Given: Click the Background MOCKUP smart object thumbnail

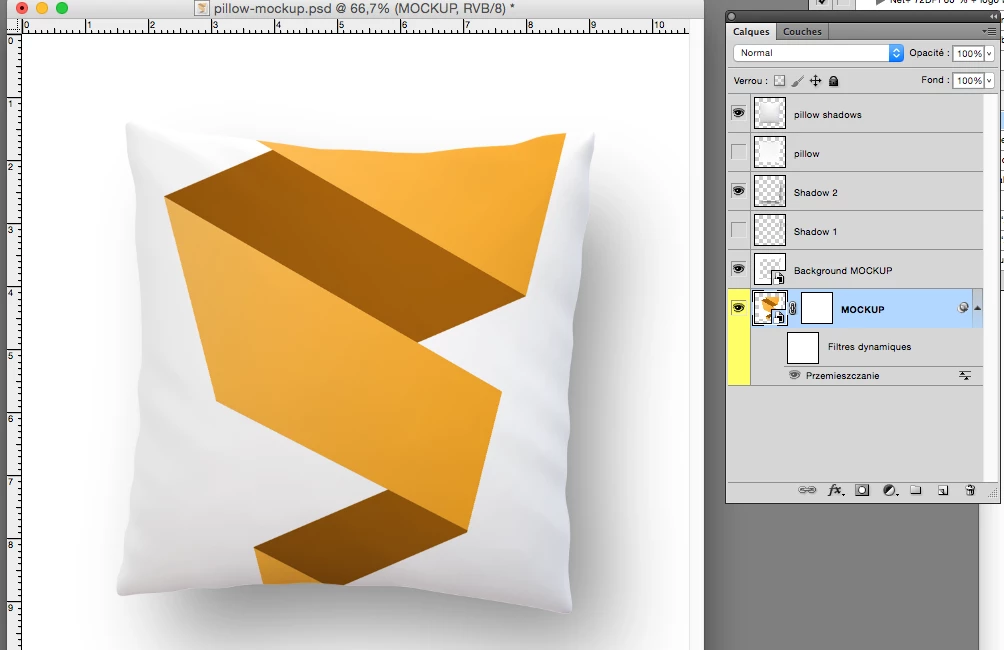Looking at the screenshot, I should [x=770, y=270].
